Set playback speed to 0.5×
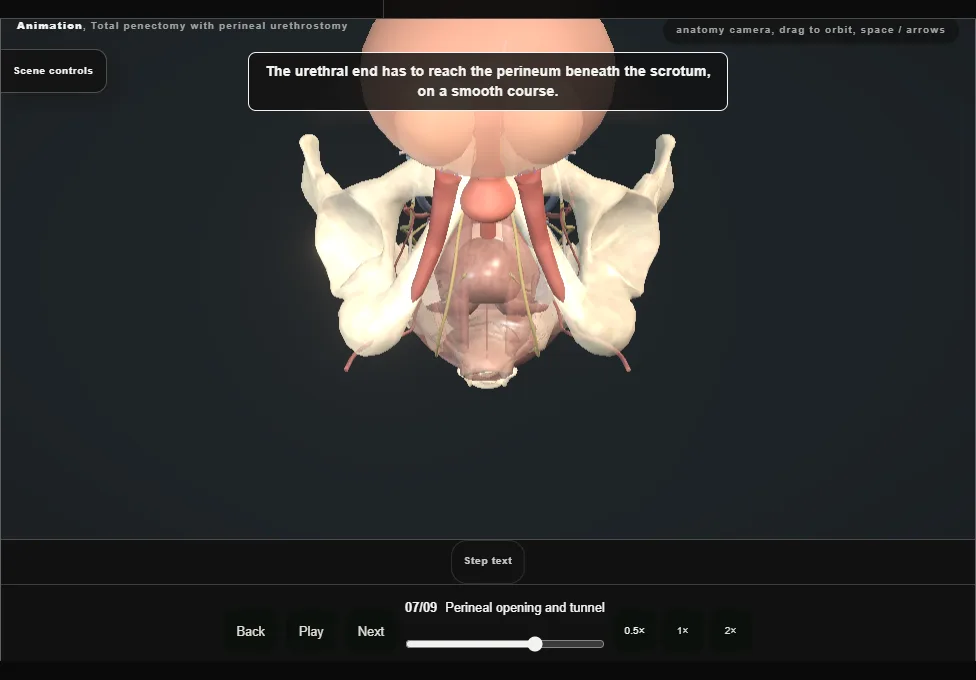This screenshot has width=976, height=680. (x=634, y=631)
